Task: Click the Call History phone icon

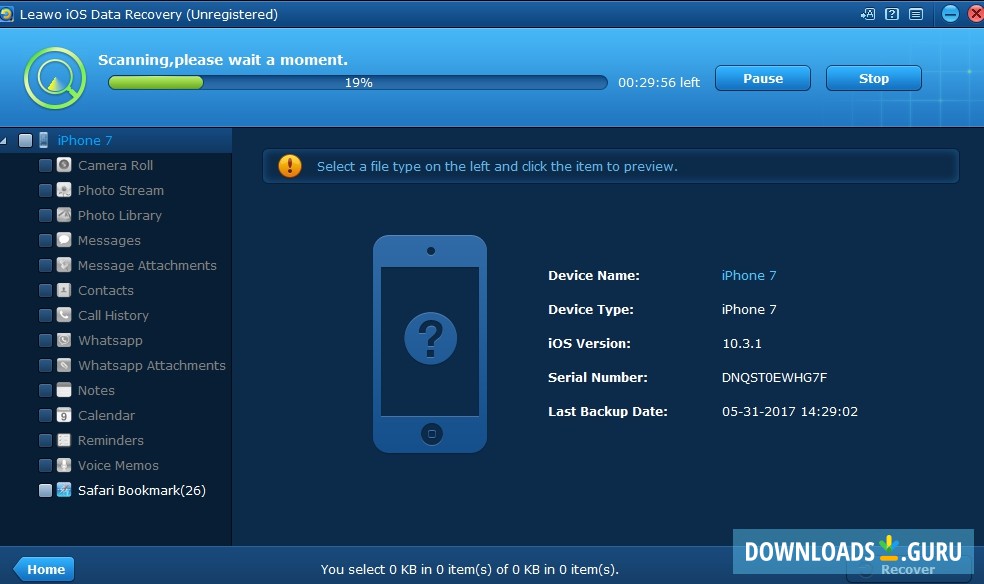Action: tap(64, 315)
